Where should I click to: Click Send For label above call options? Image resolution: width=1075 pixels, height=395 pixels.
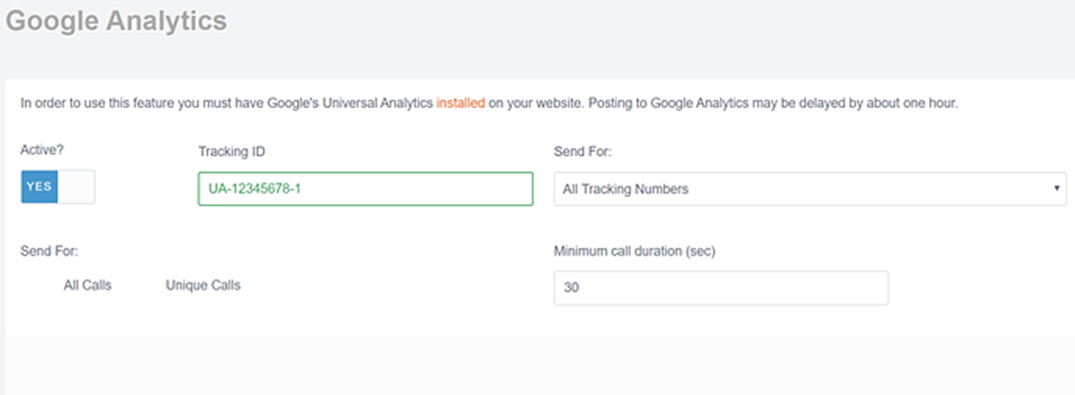click(49, 252)
